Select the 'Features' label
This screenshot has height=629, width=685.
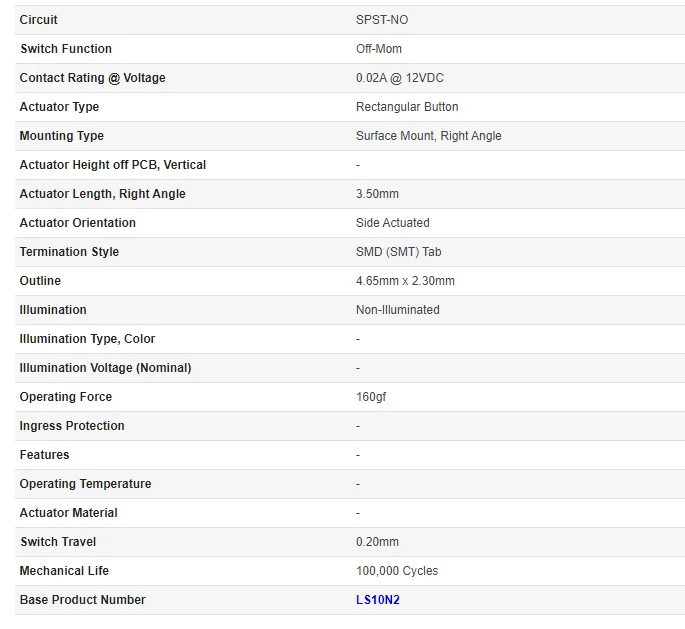pyautogui.click(x=45, y=455)
